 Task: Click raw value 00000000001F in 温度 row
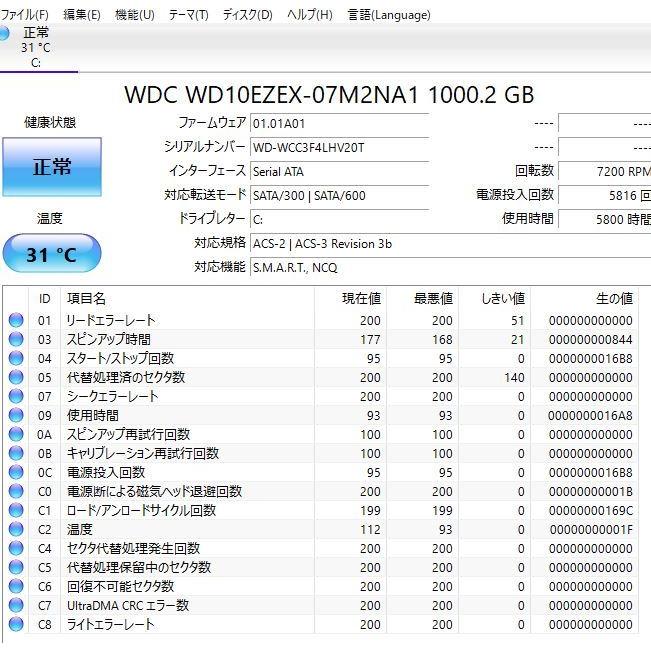pos(591,529)
